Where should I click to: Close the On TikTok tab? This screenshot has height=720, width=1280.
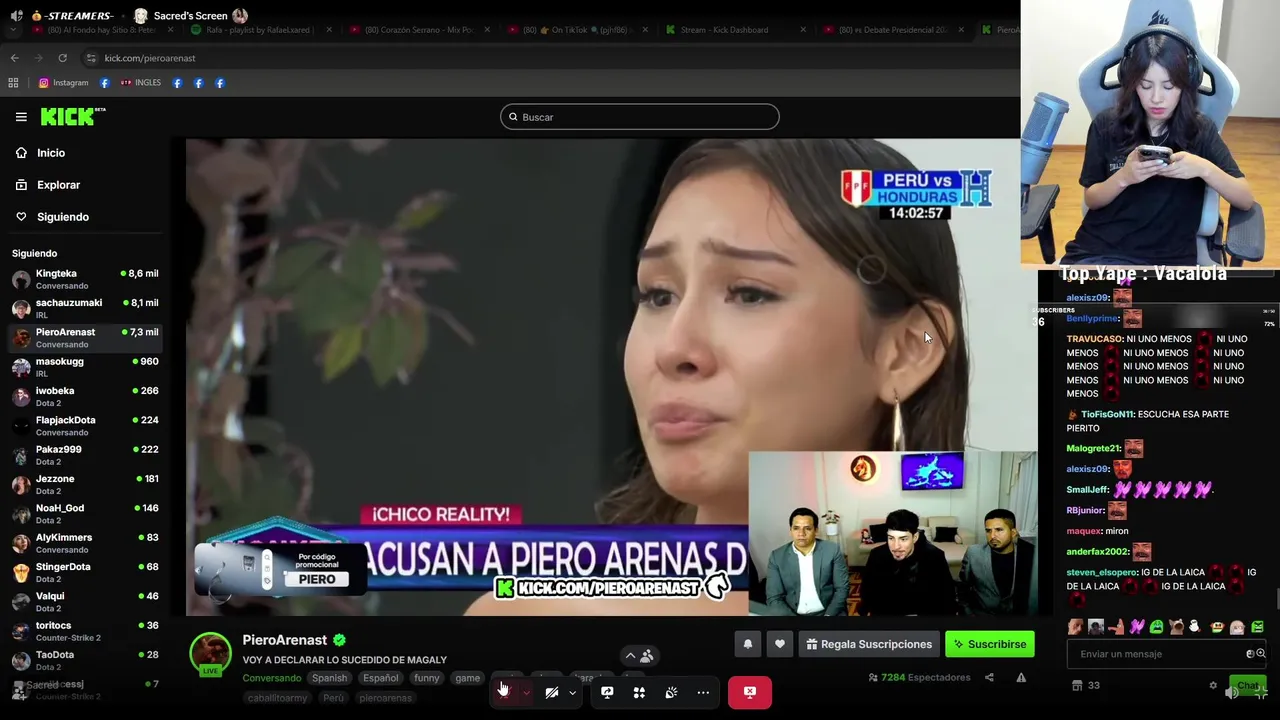tap(645, 30)
